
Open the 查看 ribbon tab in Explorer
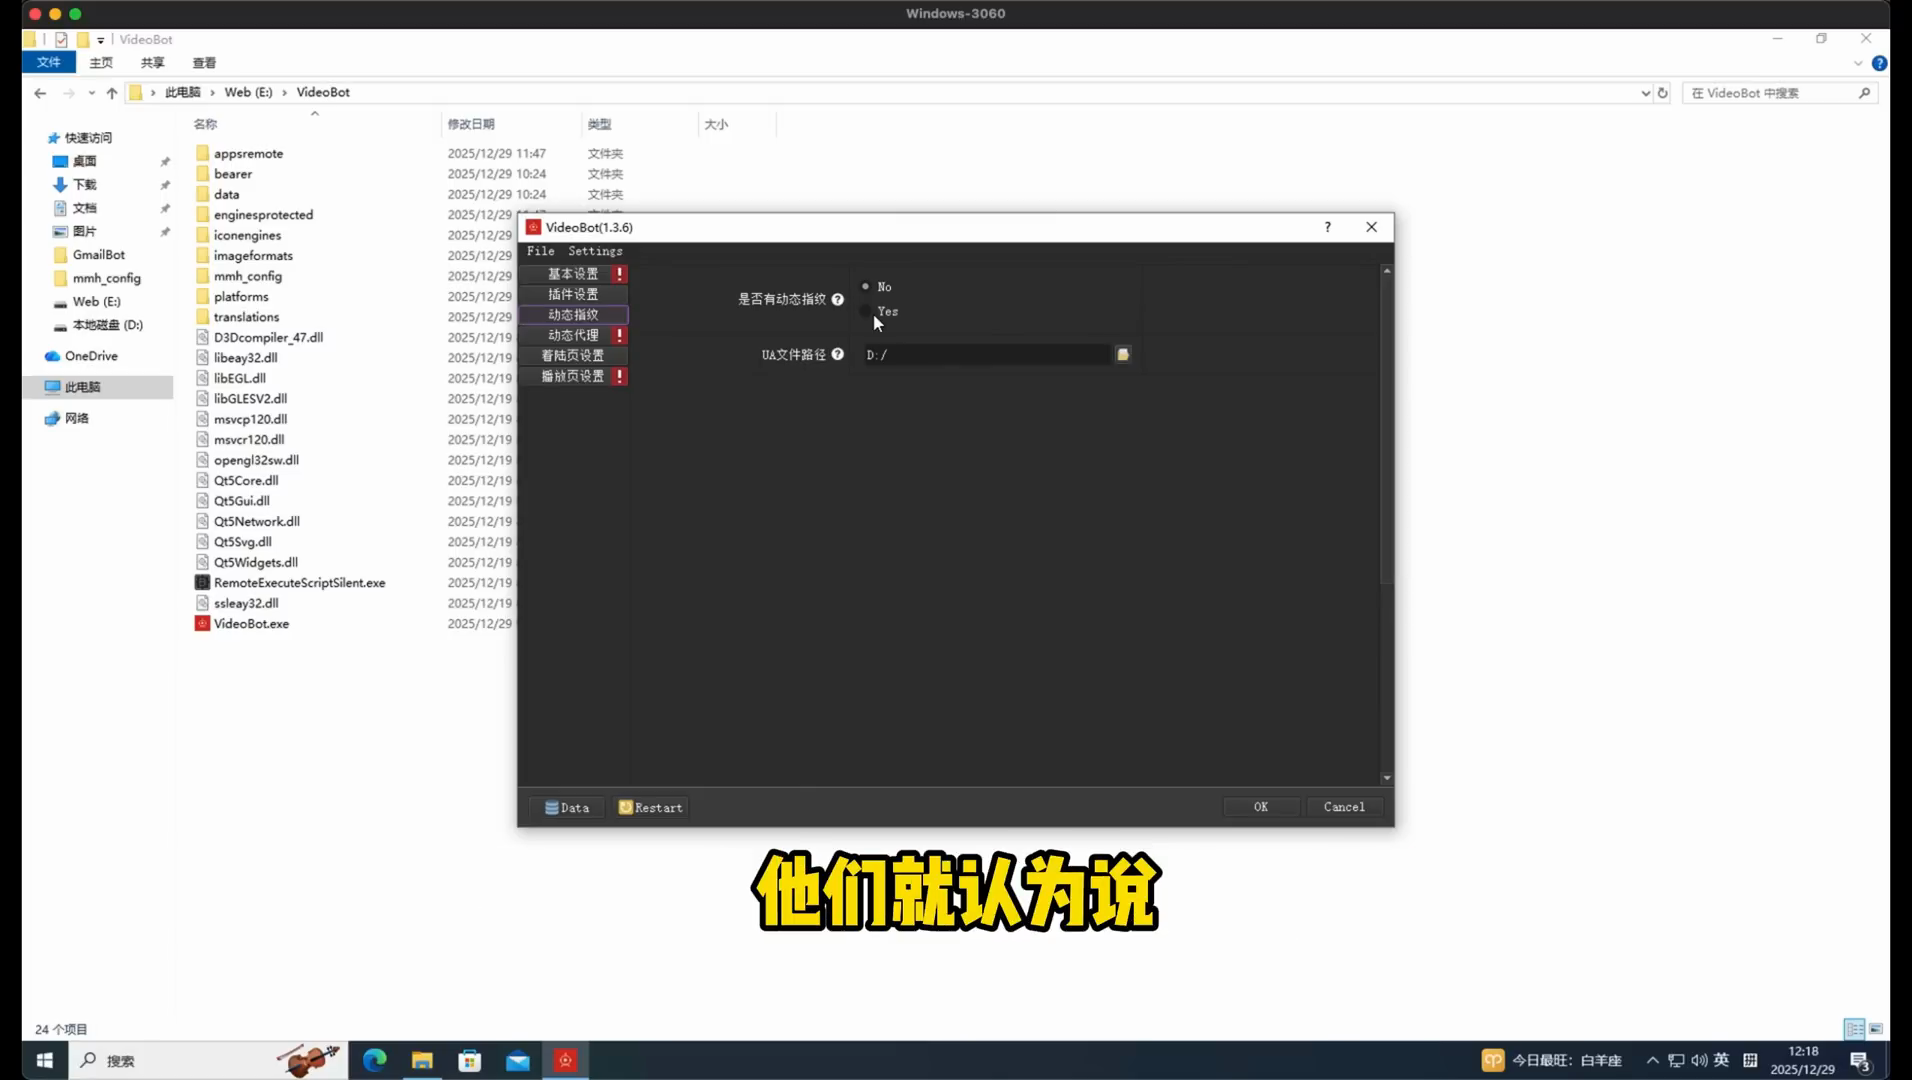(204, 62)
